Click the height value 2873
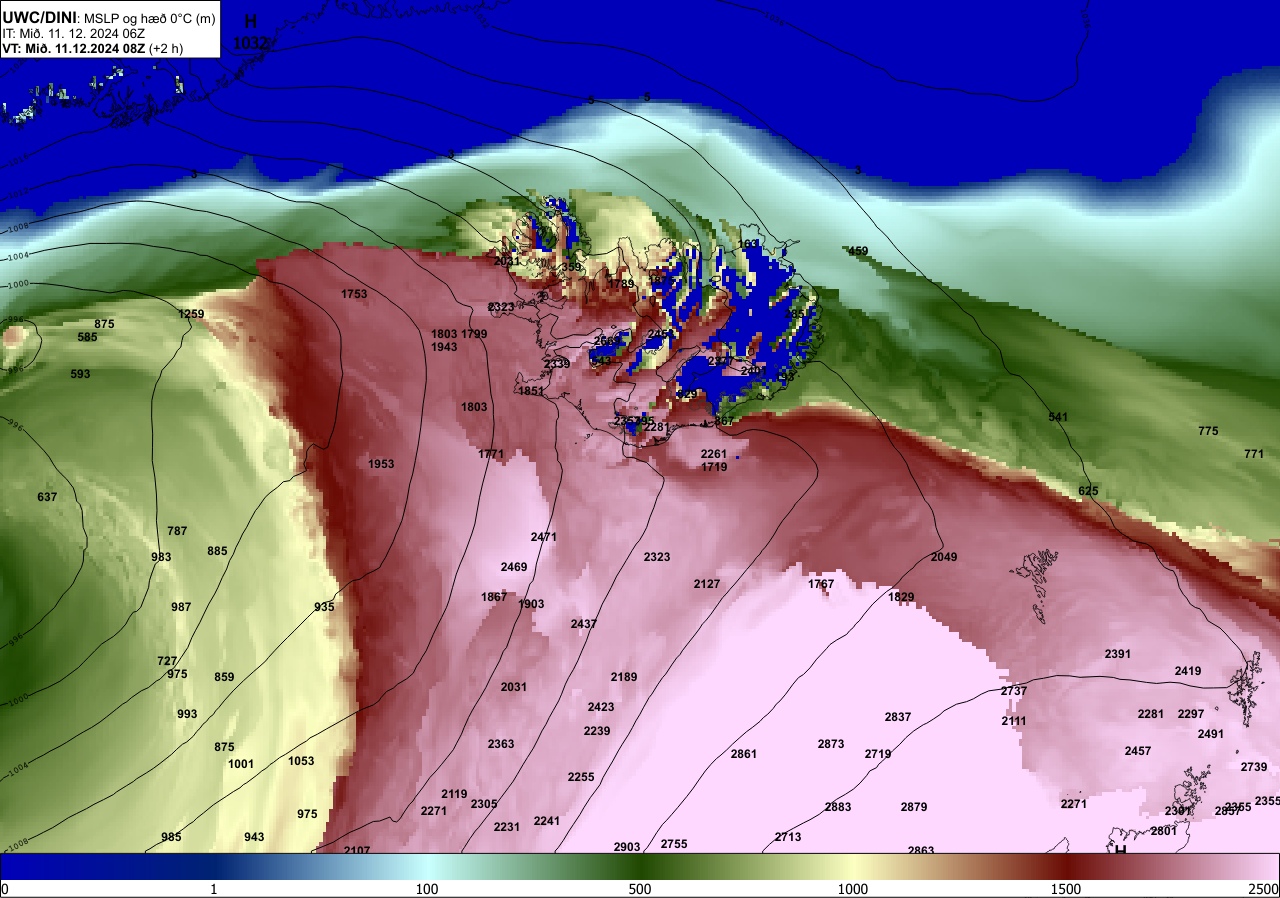The width and height of the screenshot is (1280, 898). 831,744
